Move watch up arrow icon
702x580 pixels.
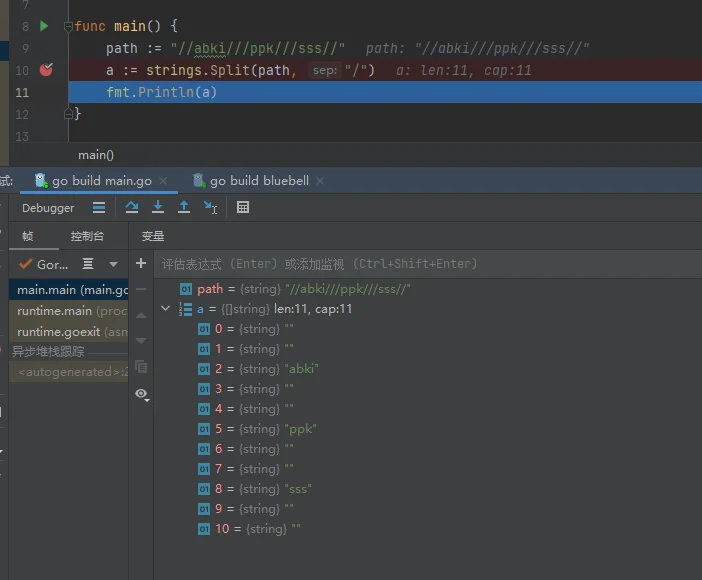(141, 315)
